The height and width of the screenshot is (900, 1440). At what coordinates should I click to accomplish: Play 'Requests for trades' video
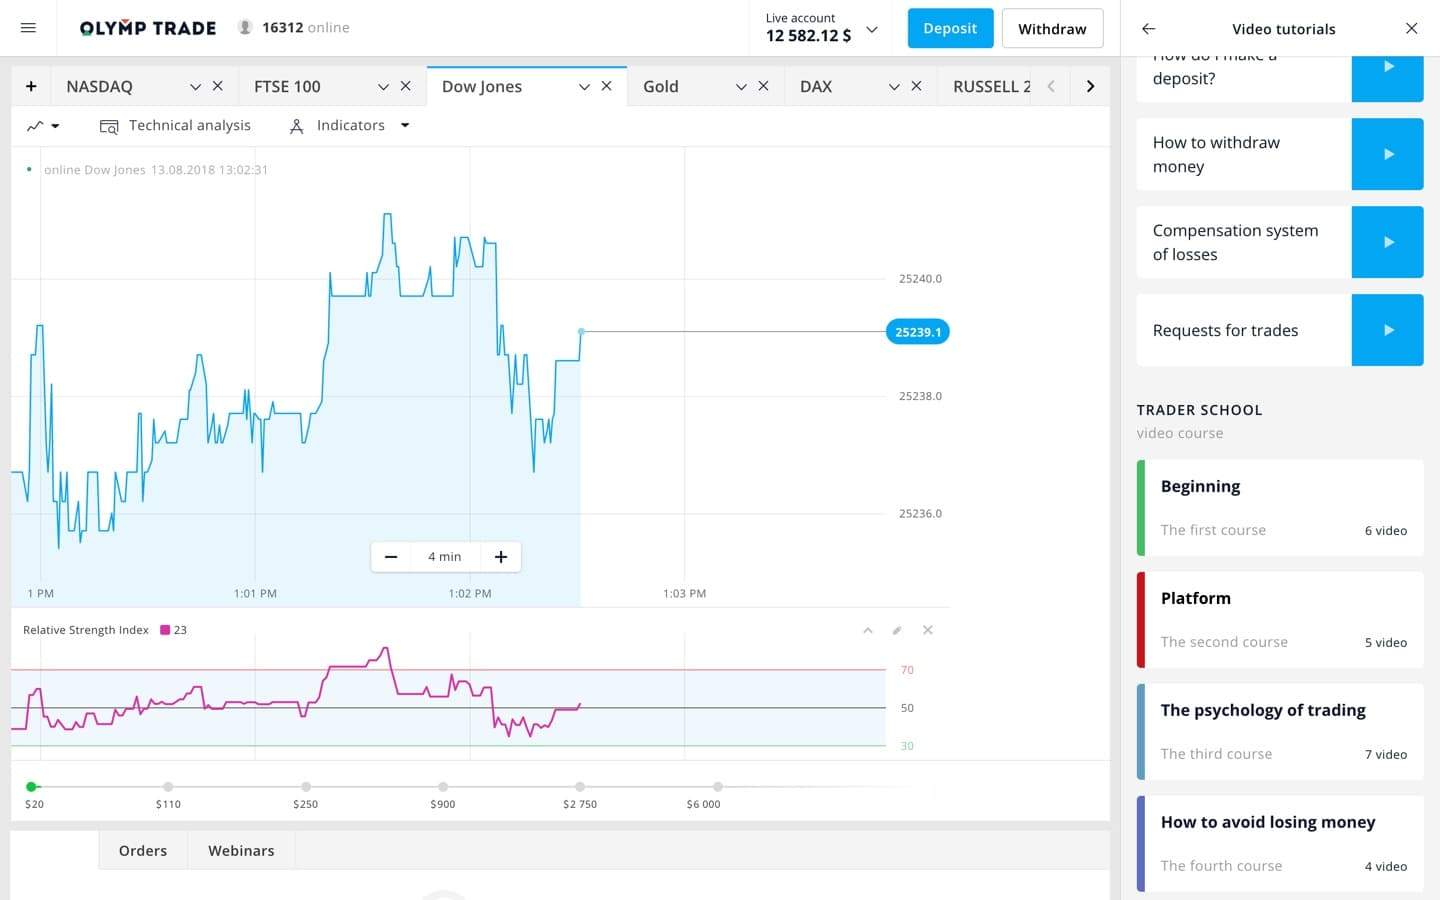1388,330
